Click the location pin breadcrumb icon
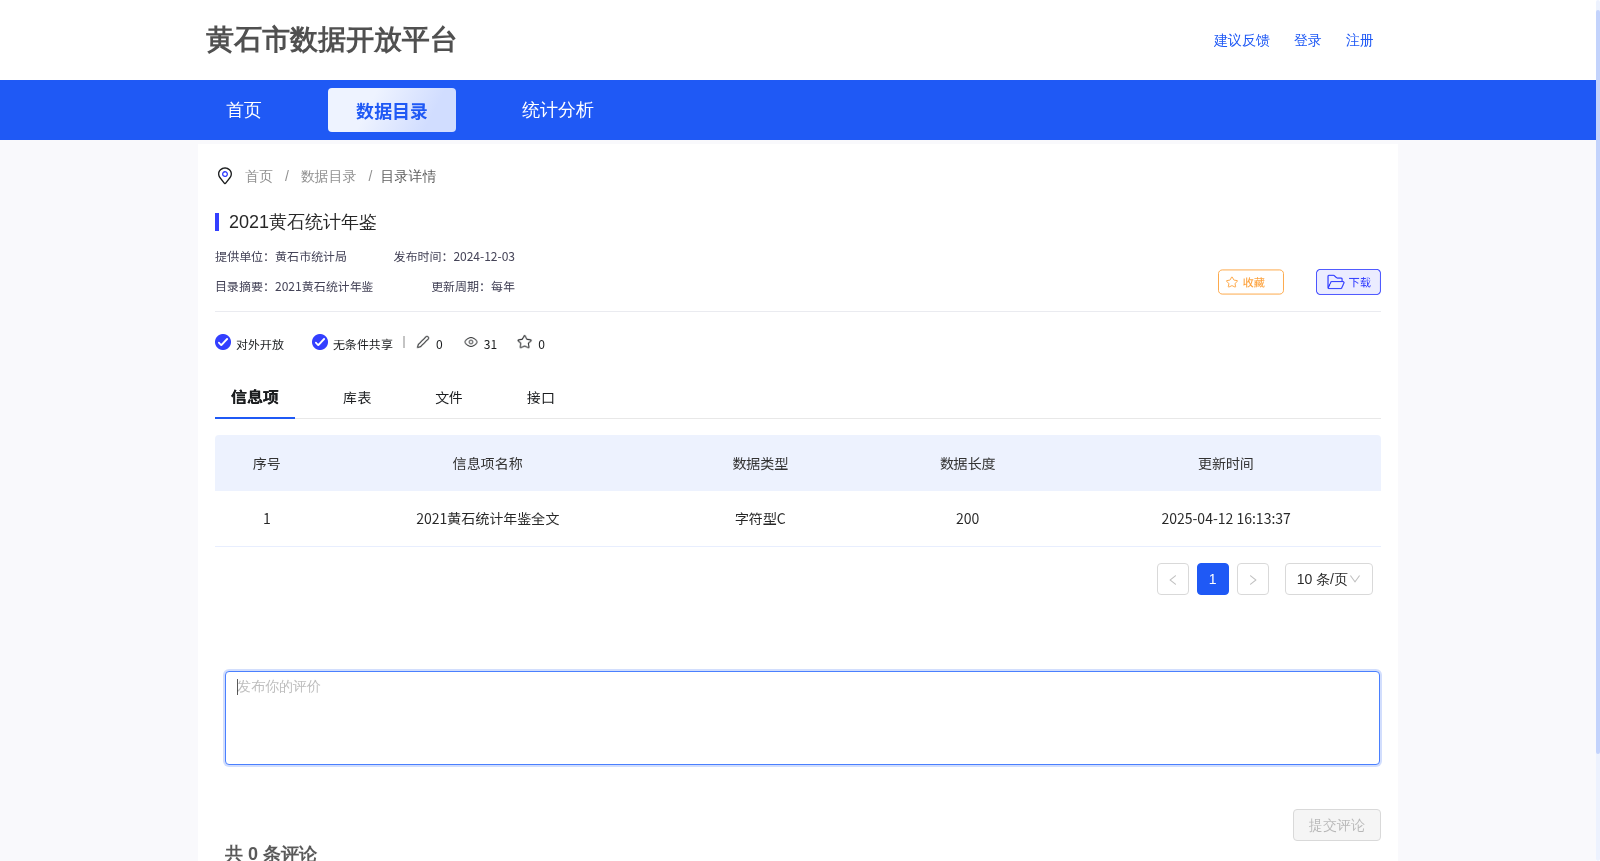Screen dimensions: 1600x861 [225, 176]
